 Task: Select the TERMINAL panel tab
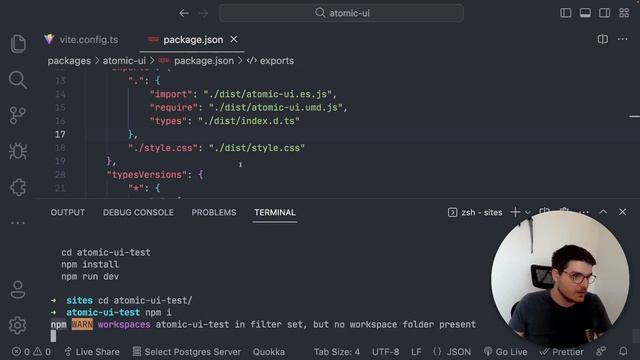275,213
